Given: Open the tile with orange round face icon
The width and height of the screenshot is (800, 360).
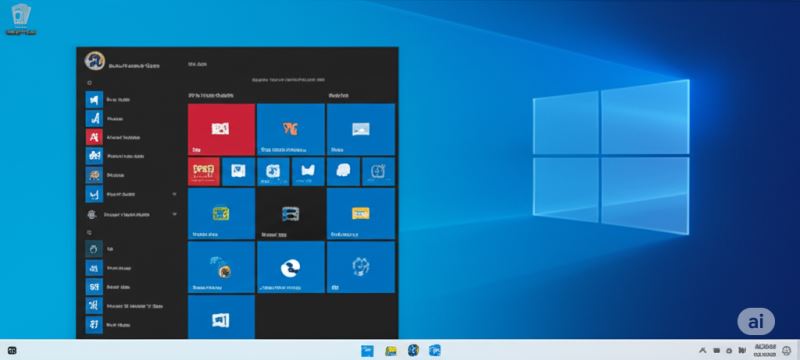Looking at the screenshot, I should [221, 267].
